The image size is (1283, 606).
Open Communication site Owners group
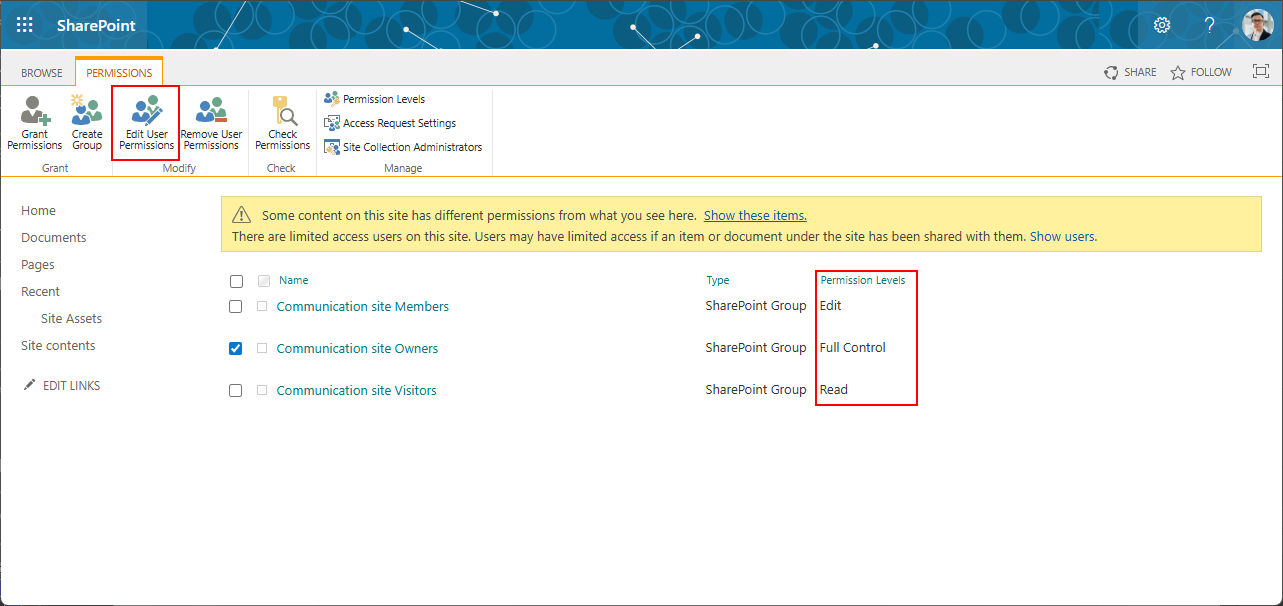(357, 348)
